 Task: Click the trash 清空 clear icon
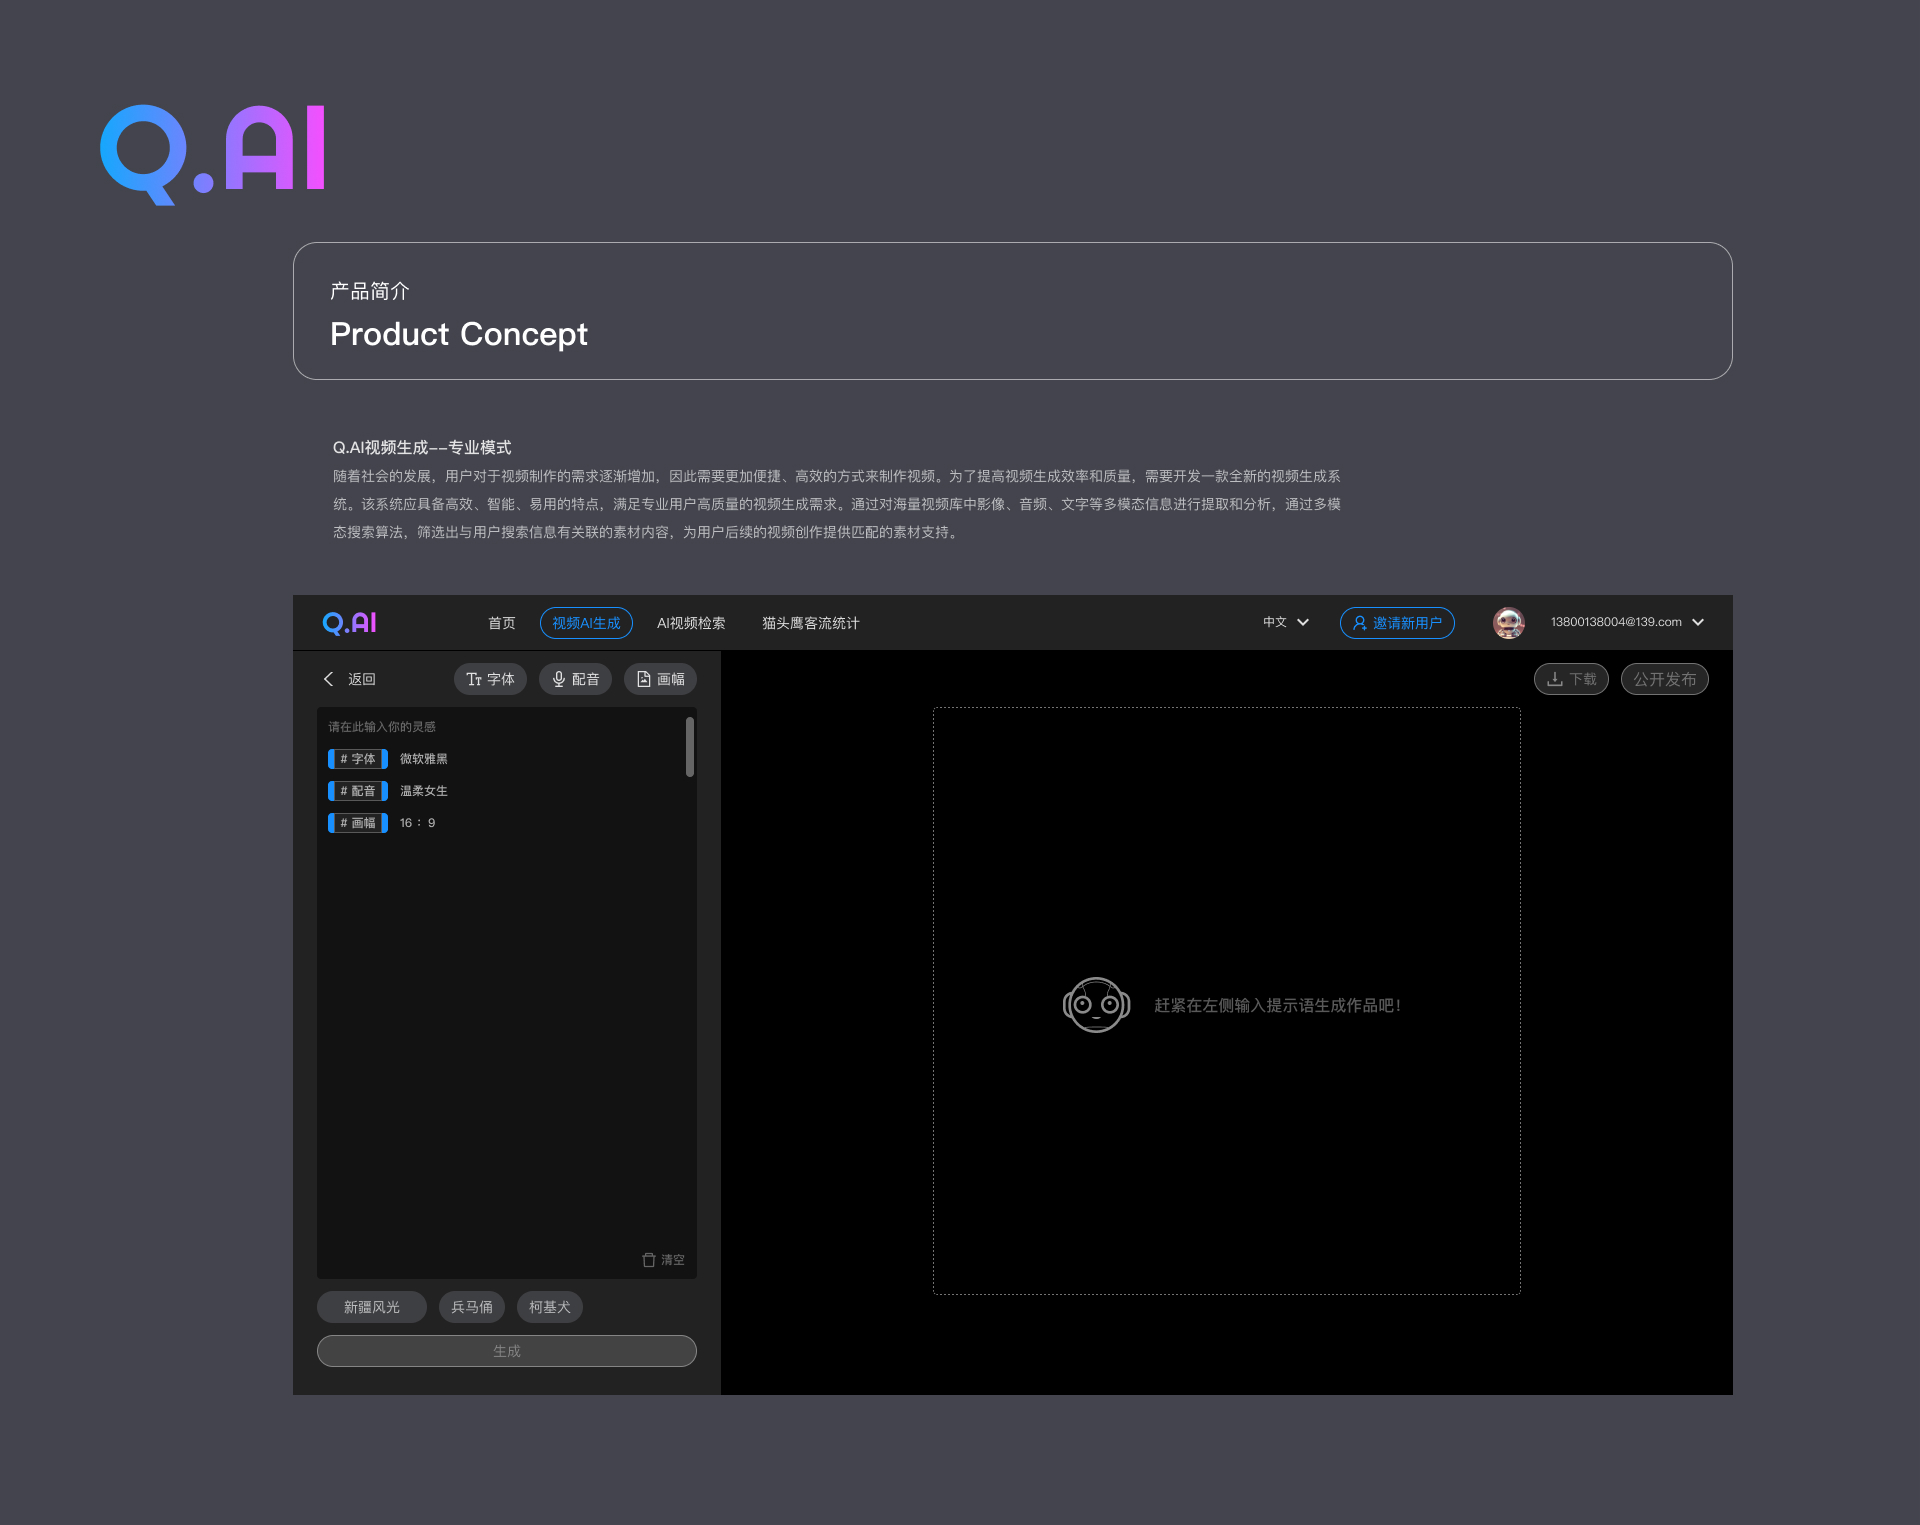pyautogui.click(x=649, y=1260)
